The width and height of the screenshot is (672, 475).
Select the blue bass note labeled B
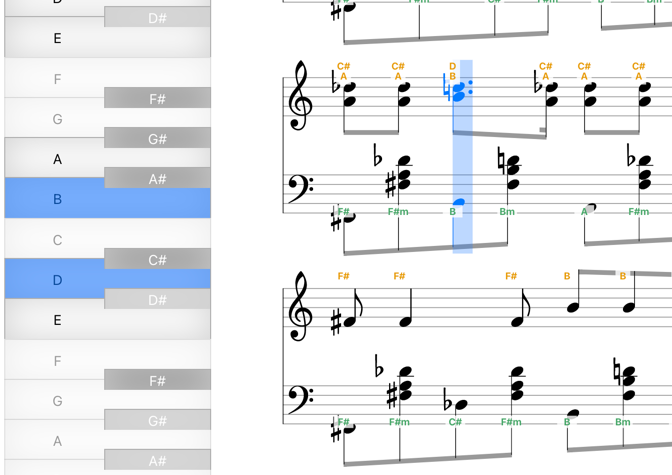459,202
